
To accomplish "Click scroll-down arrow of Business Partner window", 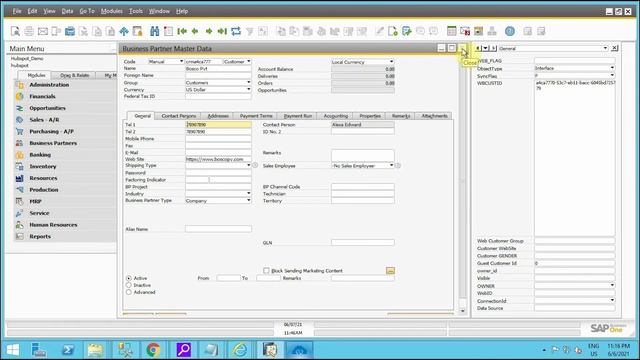I will point(462,311).
